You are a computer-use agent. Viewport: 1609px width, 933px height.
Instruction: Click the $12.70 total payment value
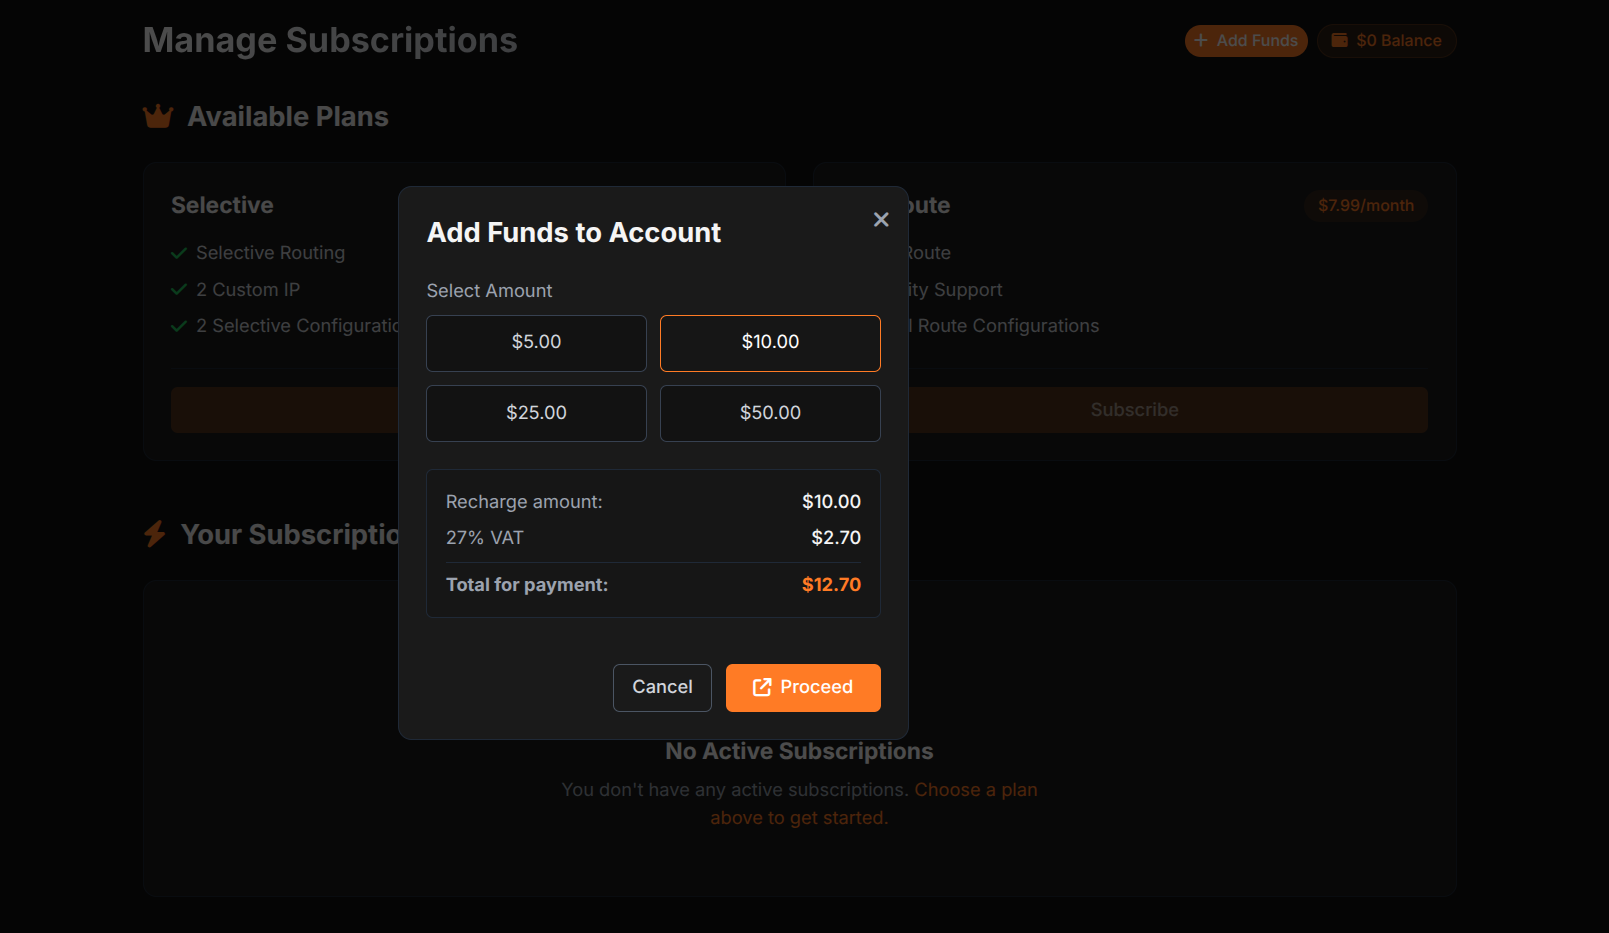pyautogui.click(x=831, y=584)
